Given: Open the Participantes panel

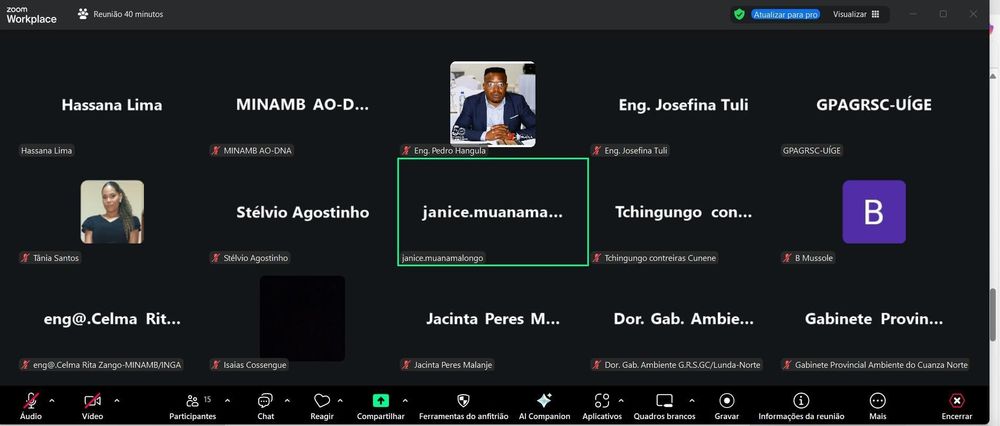Looking at the screenshot, I should tap(192, 404).
